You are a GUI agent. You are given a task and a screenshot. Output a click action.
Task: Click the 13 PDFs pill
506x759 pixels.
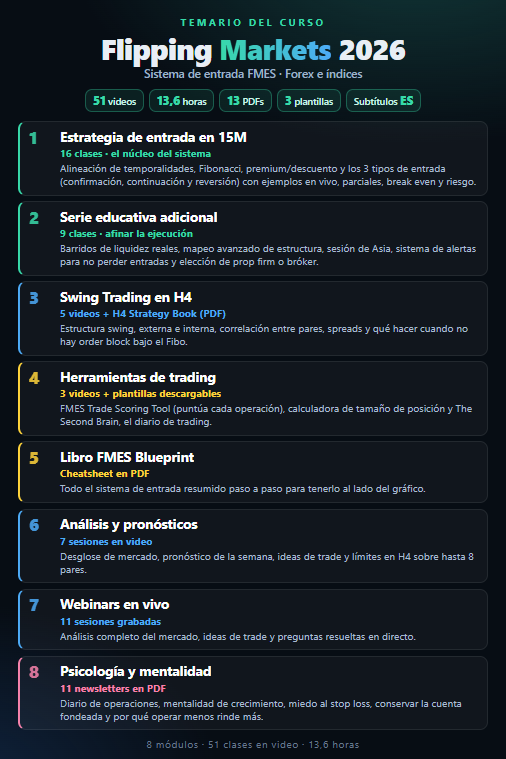click(x=245, y=101)
